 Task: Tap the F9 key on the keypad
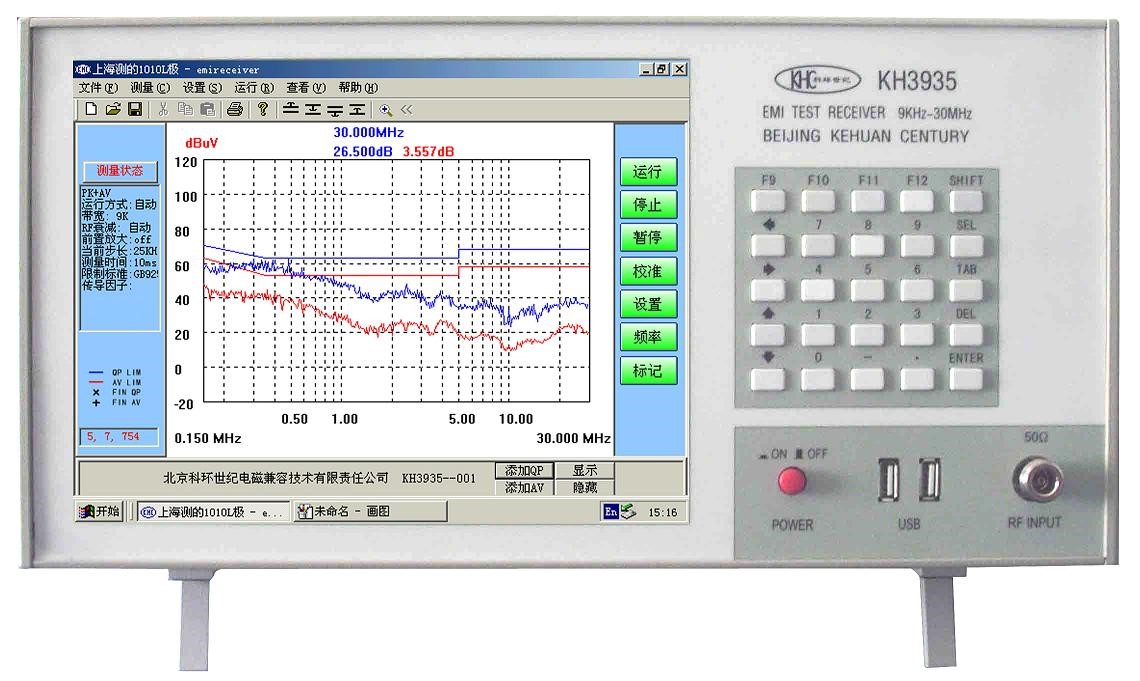[x=768, y=201]
